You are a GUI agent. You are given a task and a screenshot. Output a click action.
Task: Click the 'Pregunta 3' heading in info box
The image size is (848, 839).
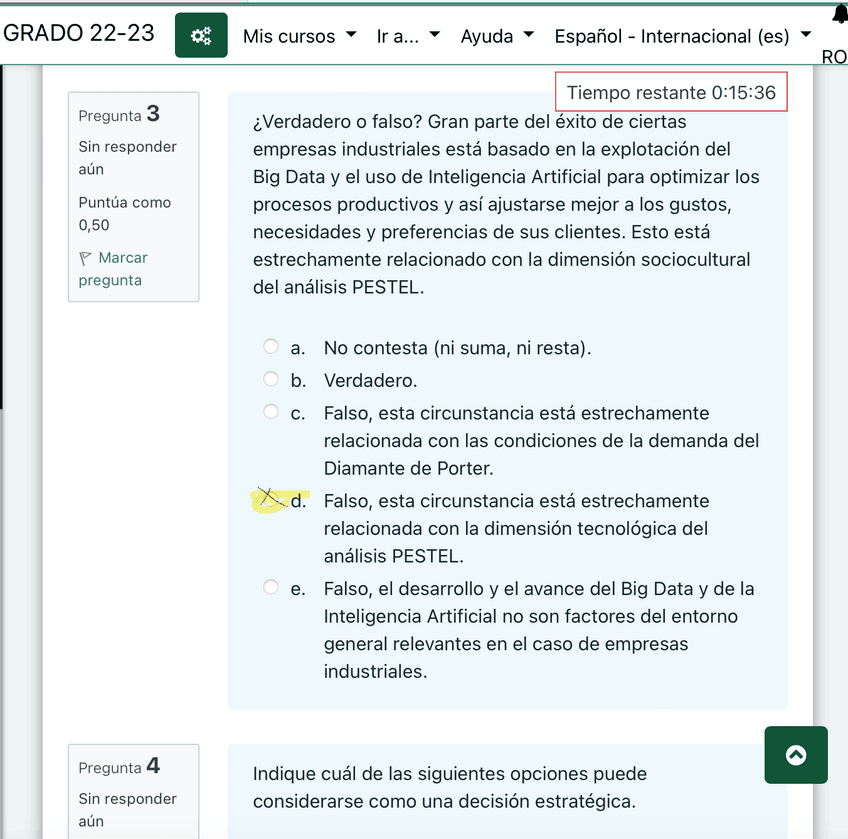click(119, 114)
